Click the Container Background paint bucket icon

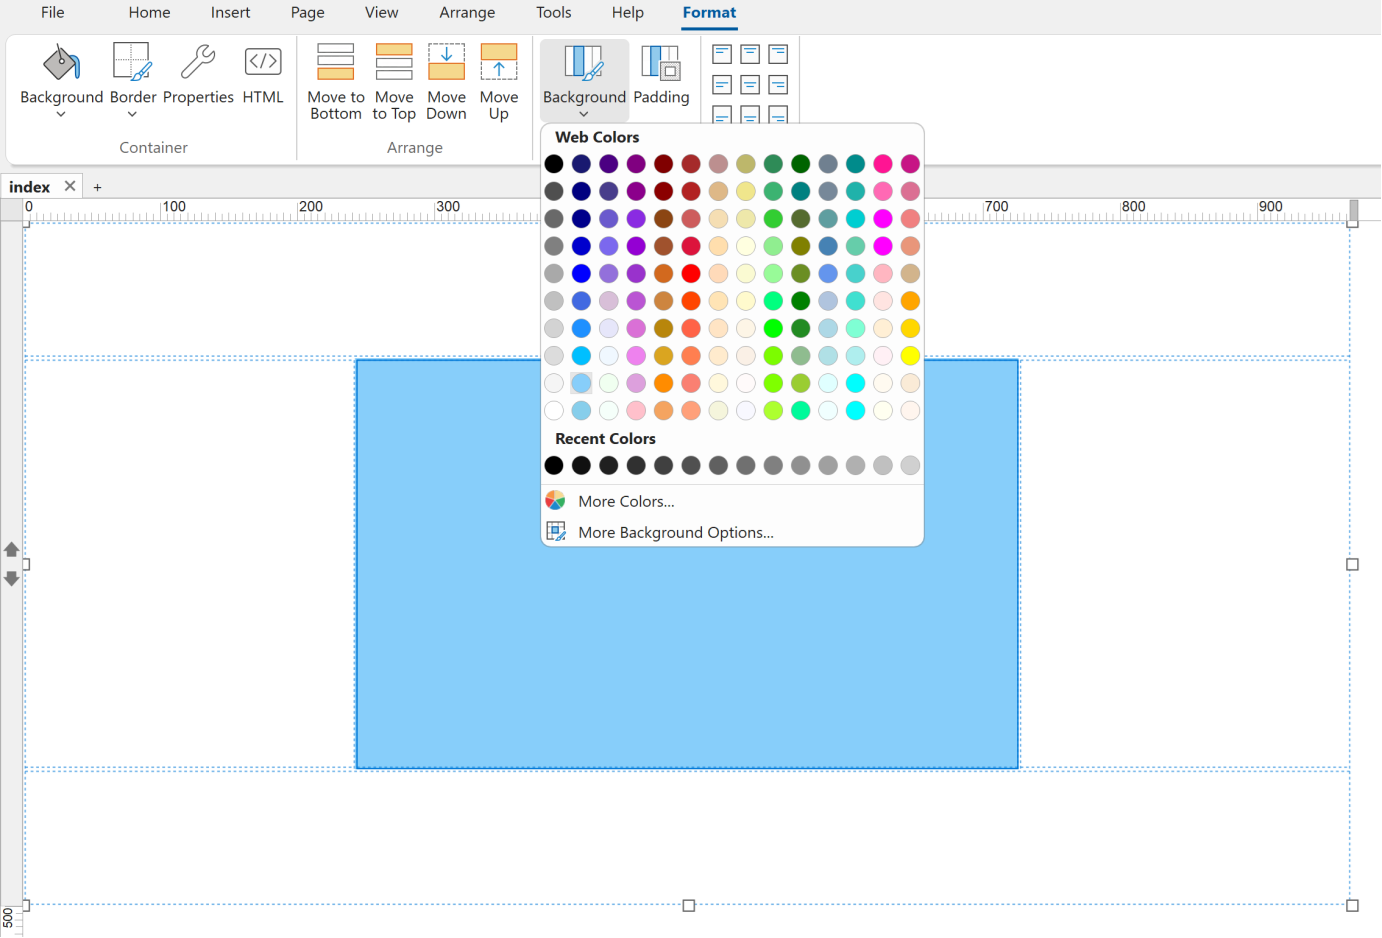click(61, 63)
